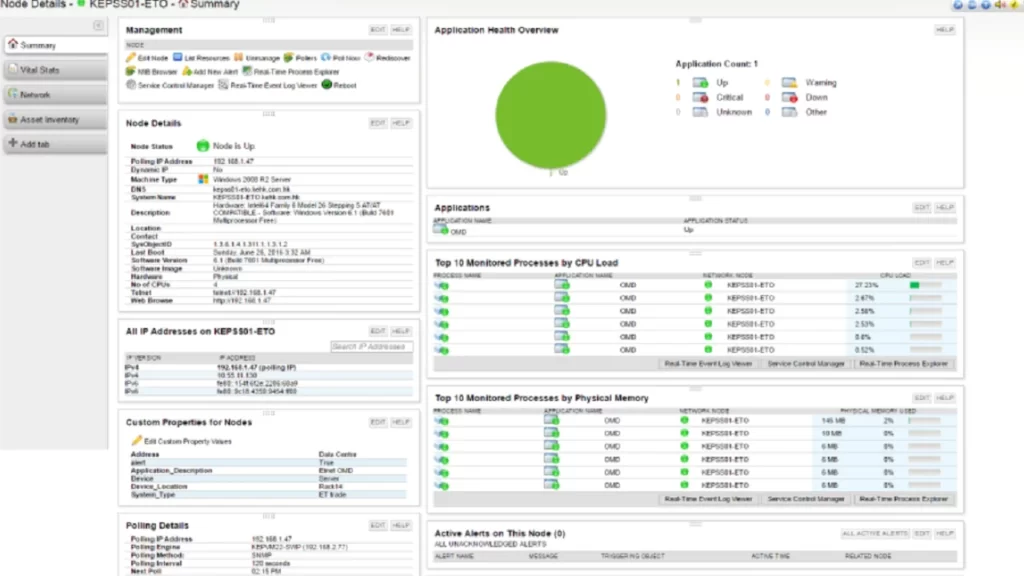
Task: Click the green Reboot icon
Action: click(x=325, y=86)
